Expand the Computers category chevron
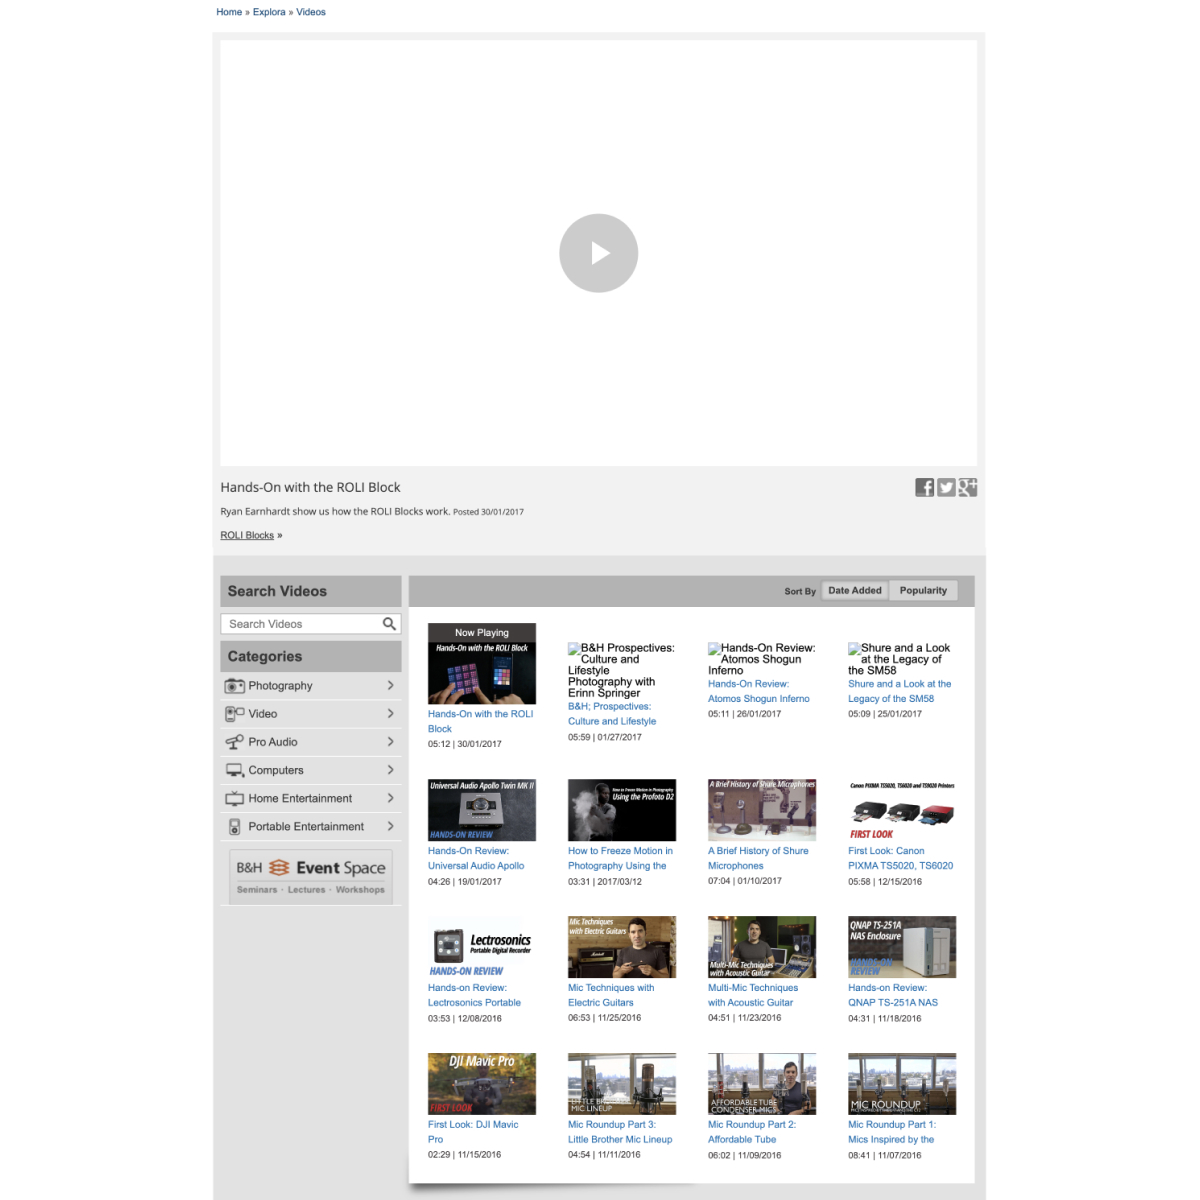The height and width of the screenshot is (1200, 1200). [390, 770]
